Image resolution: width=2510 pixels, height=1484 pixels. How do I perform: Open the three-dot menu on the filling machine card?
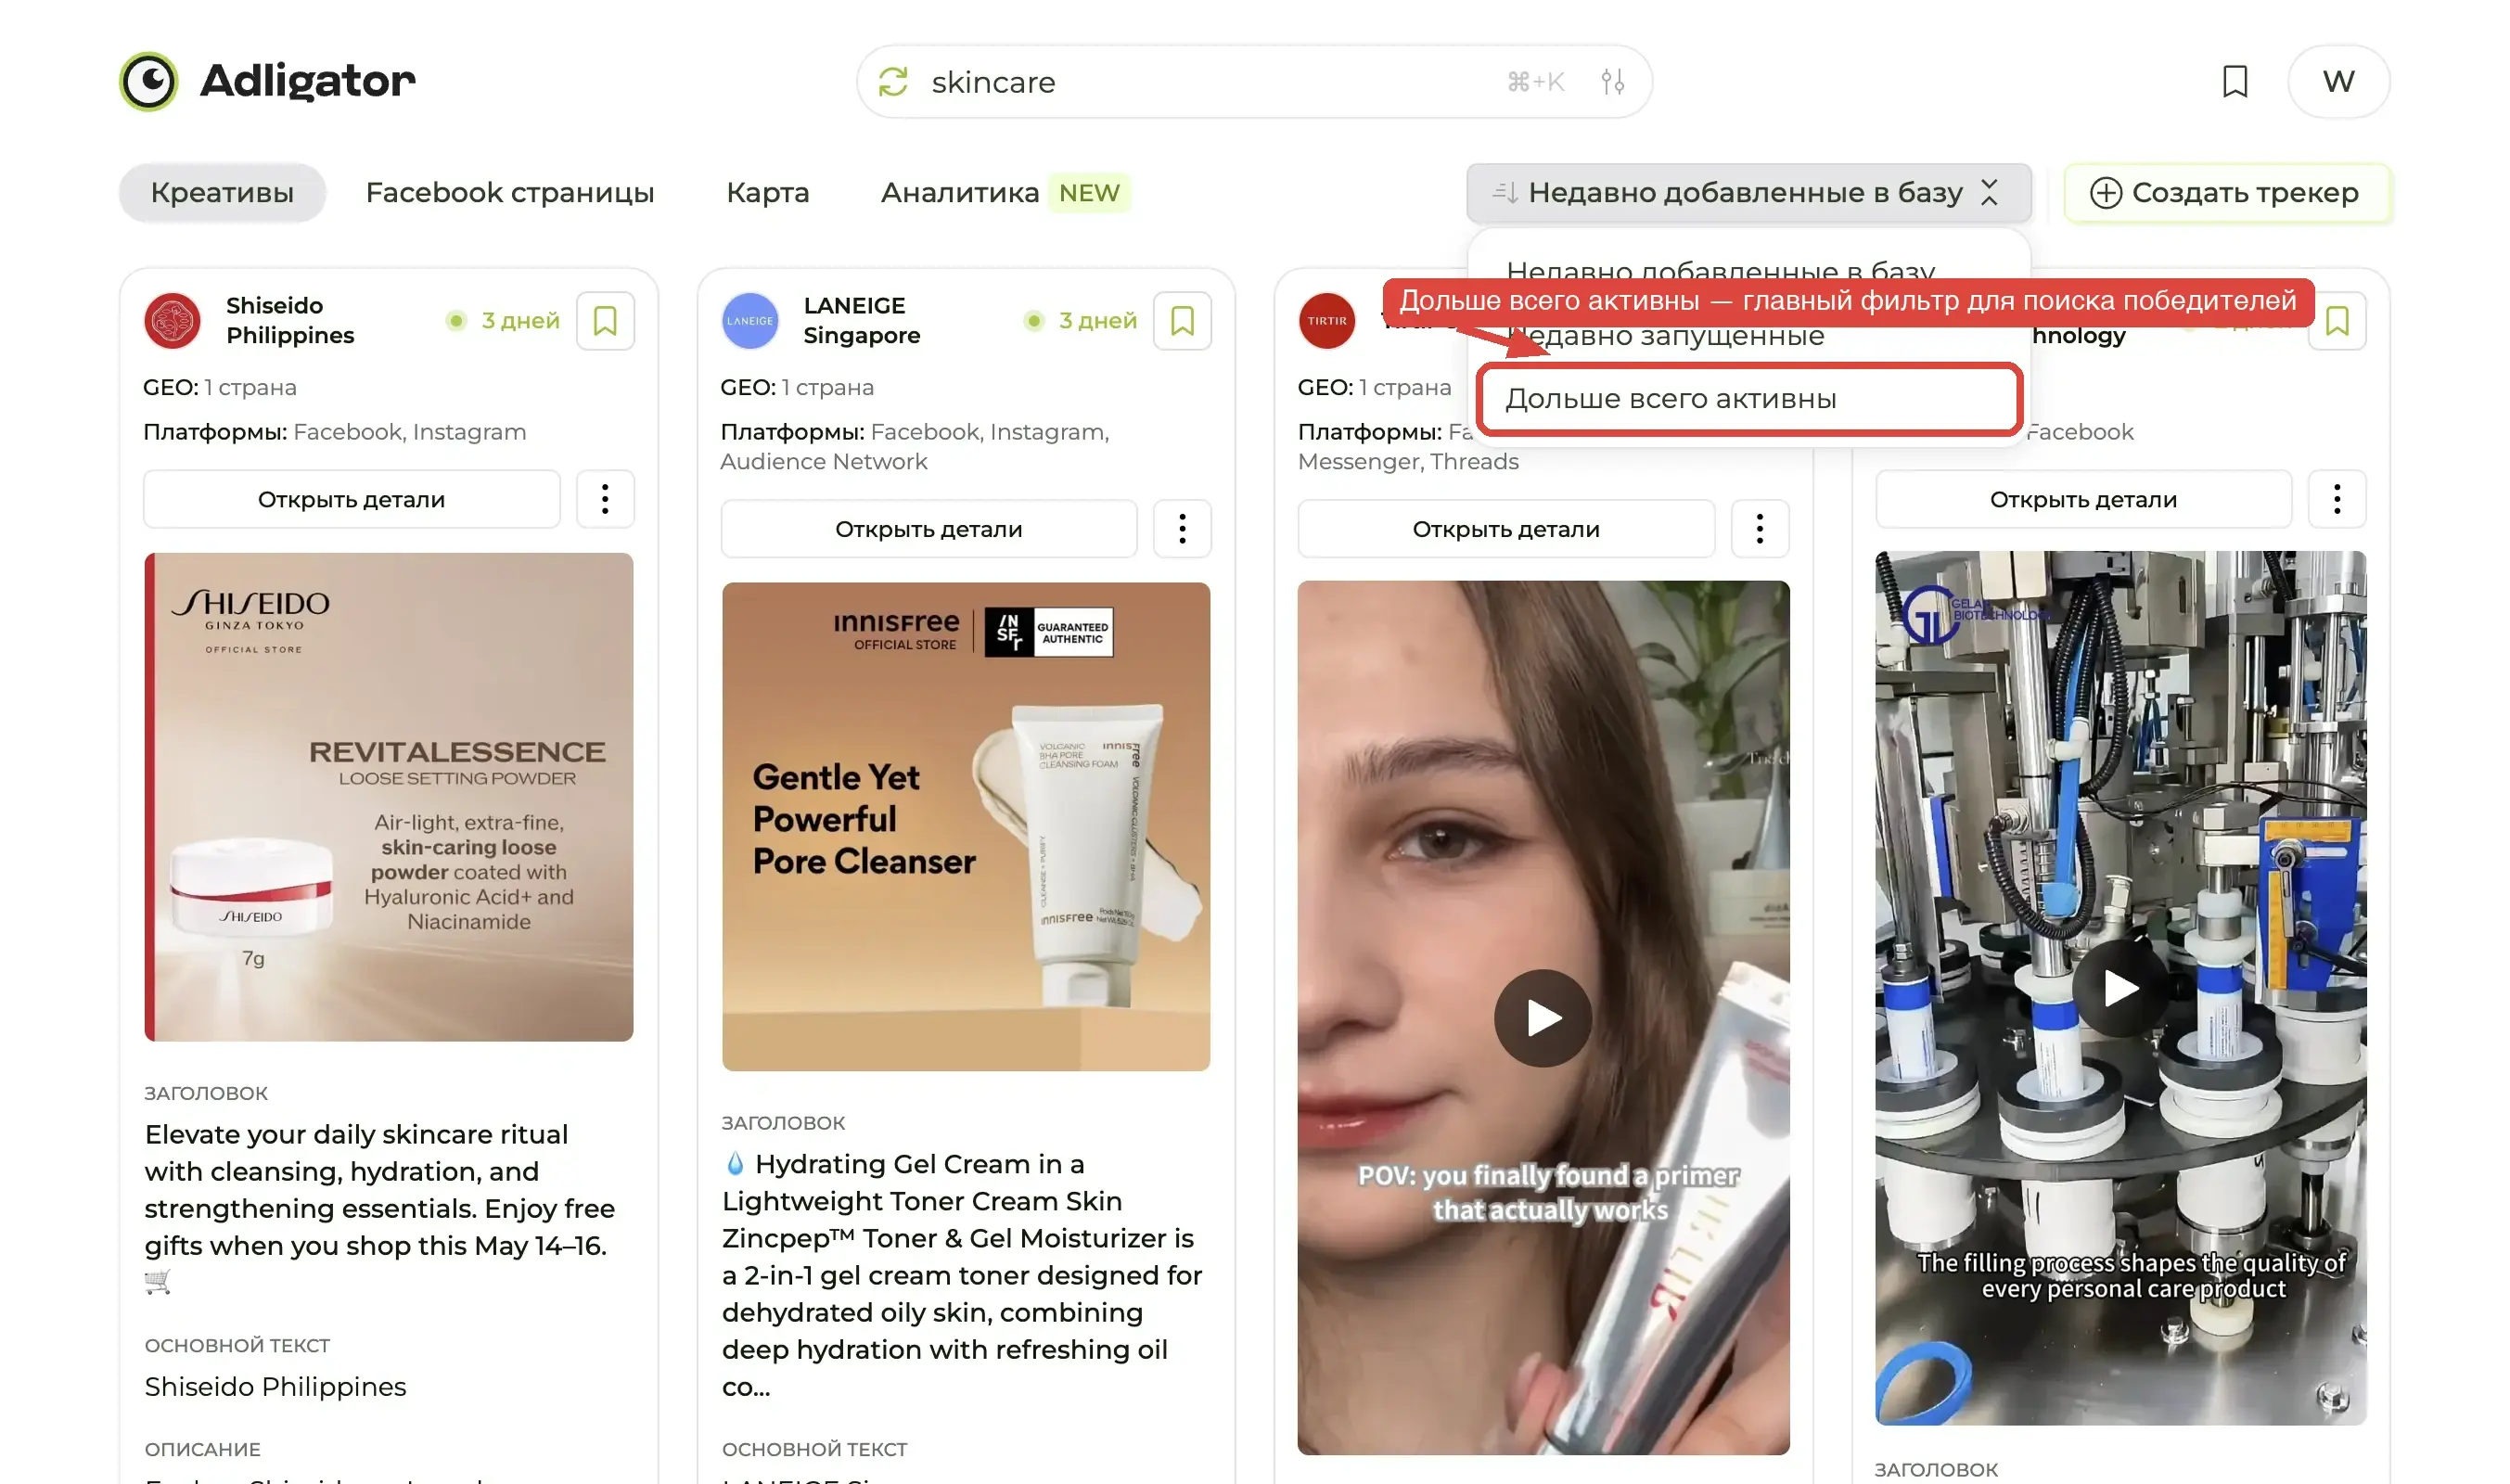(2337, 499)
